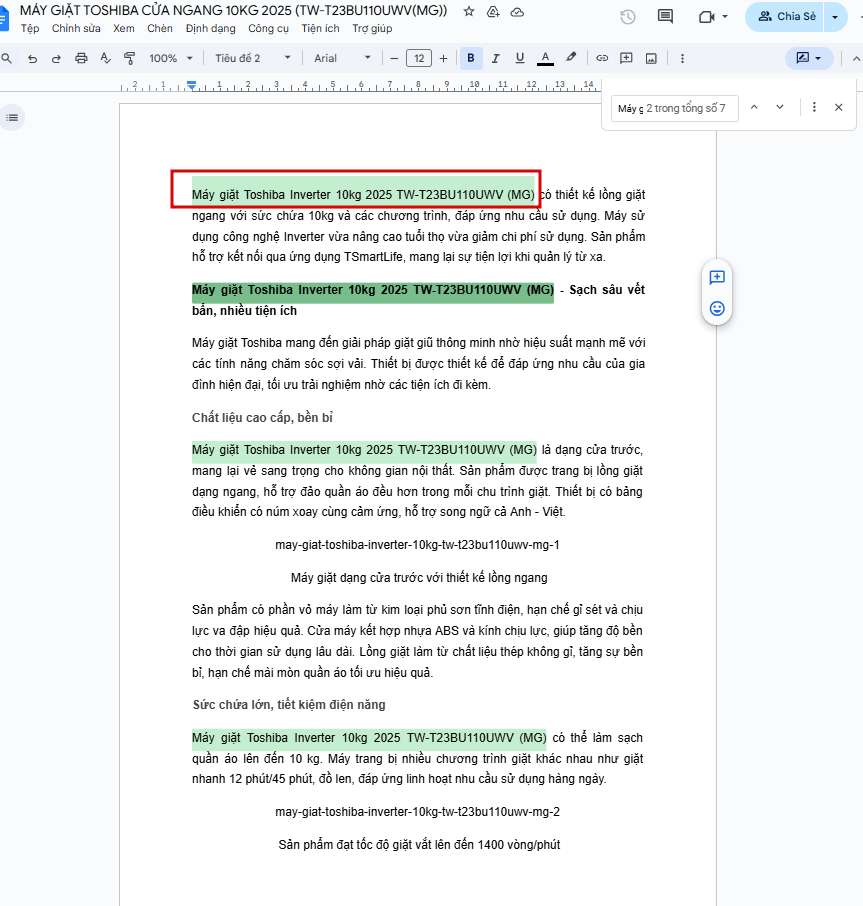Click the left indent marker on ruler

[x=191, y=86]
